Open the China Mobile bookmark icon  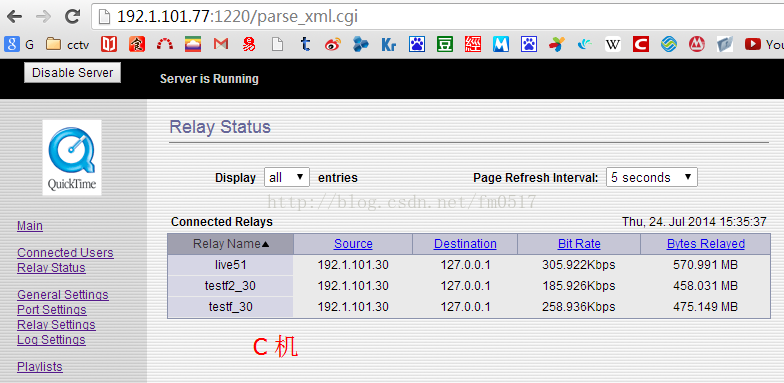coord(668,44)
